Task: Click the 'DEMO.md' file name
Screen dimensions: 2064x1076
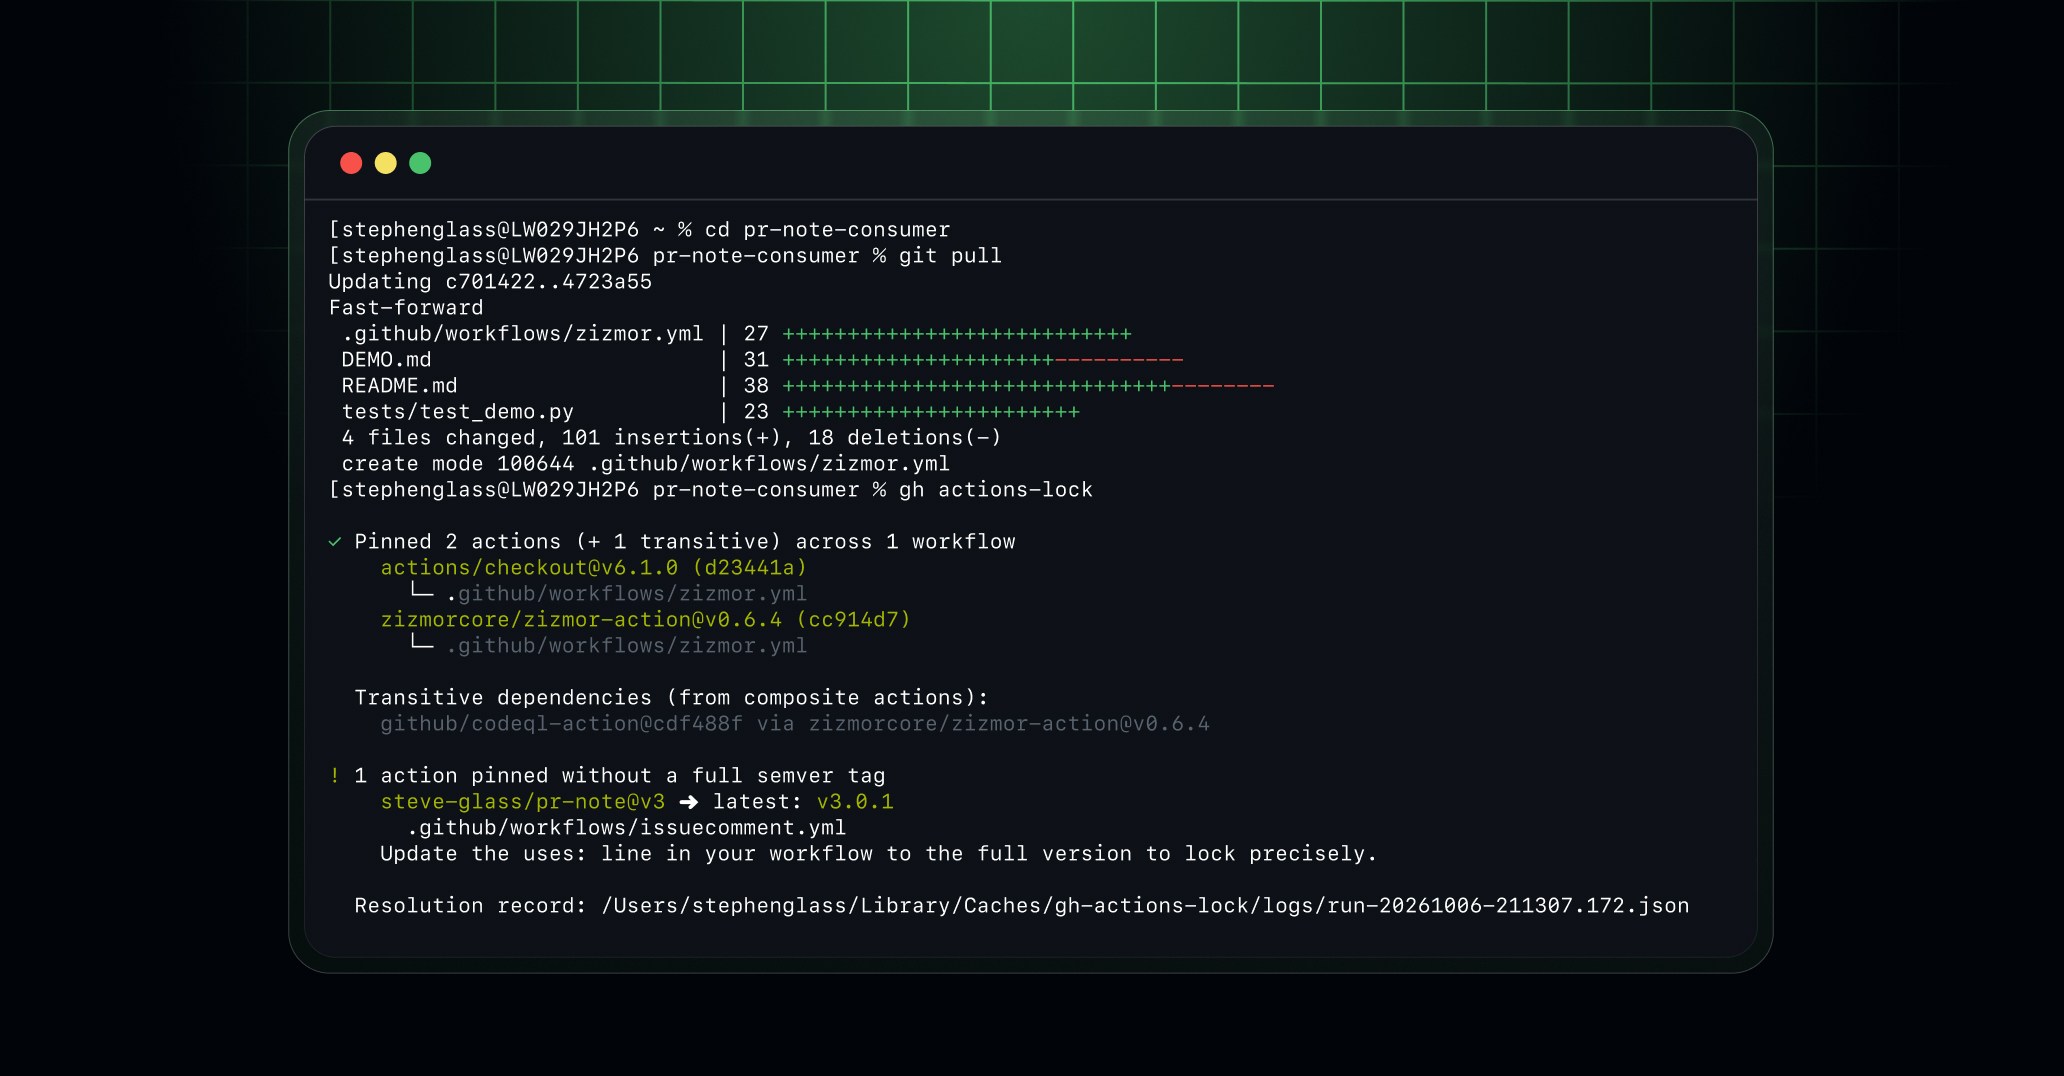Action: 387,360
